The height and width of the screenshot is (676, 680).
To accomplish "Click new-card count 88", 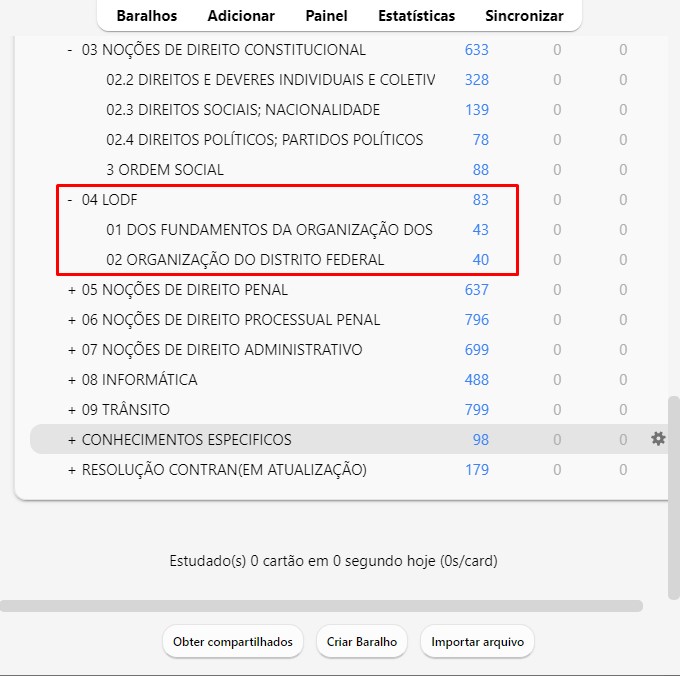I will pos(481,170).
